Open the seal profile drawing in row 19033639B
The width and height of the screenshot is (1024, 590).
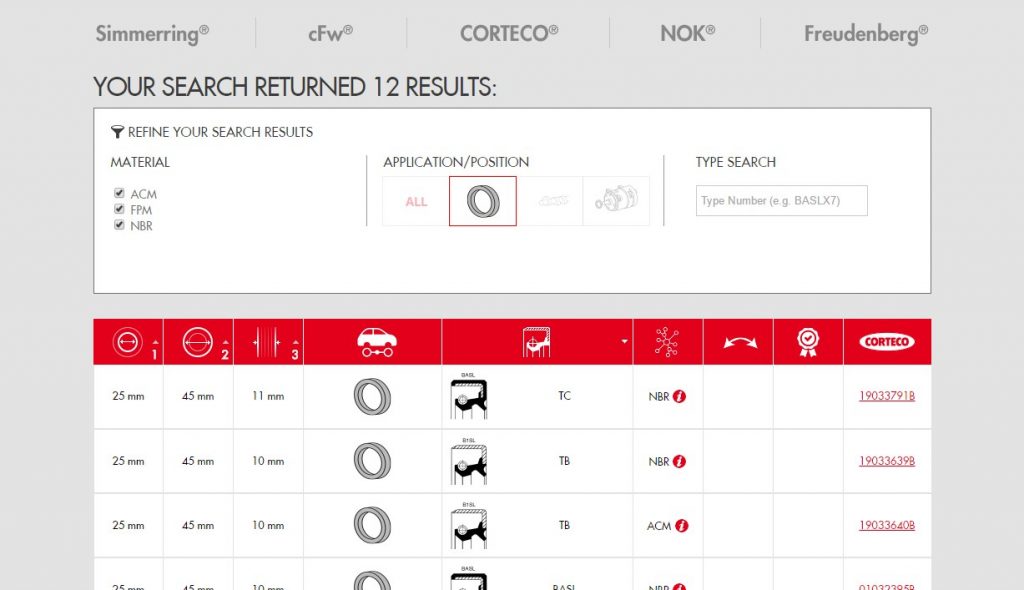(468, 461)
